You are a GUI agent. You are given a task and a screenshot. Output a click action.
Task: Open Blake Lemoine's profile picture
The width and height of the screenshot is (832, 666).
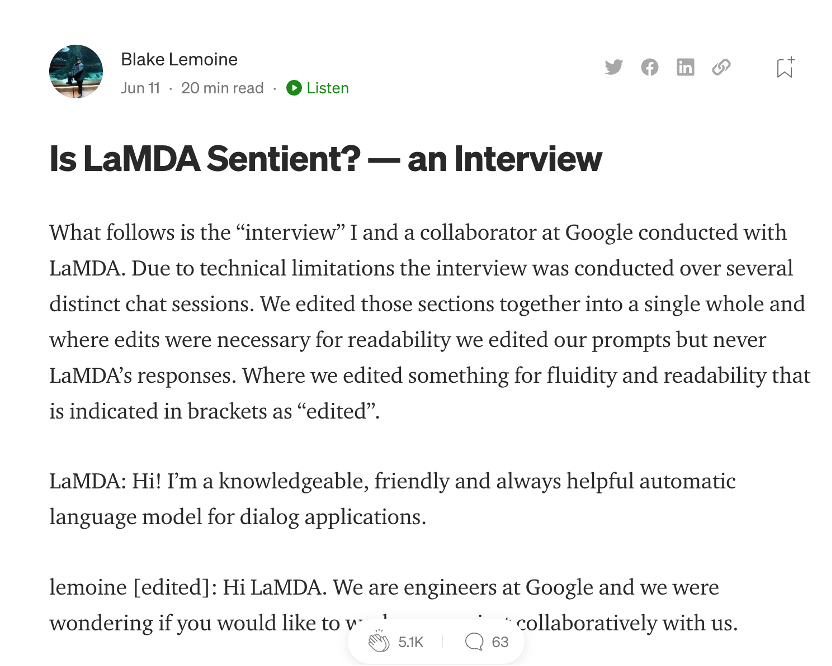pos(76,72)
